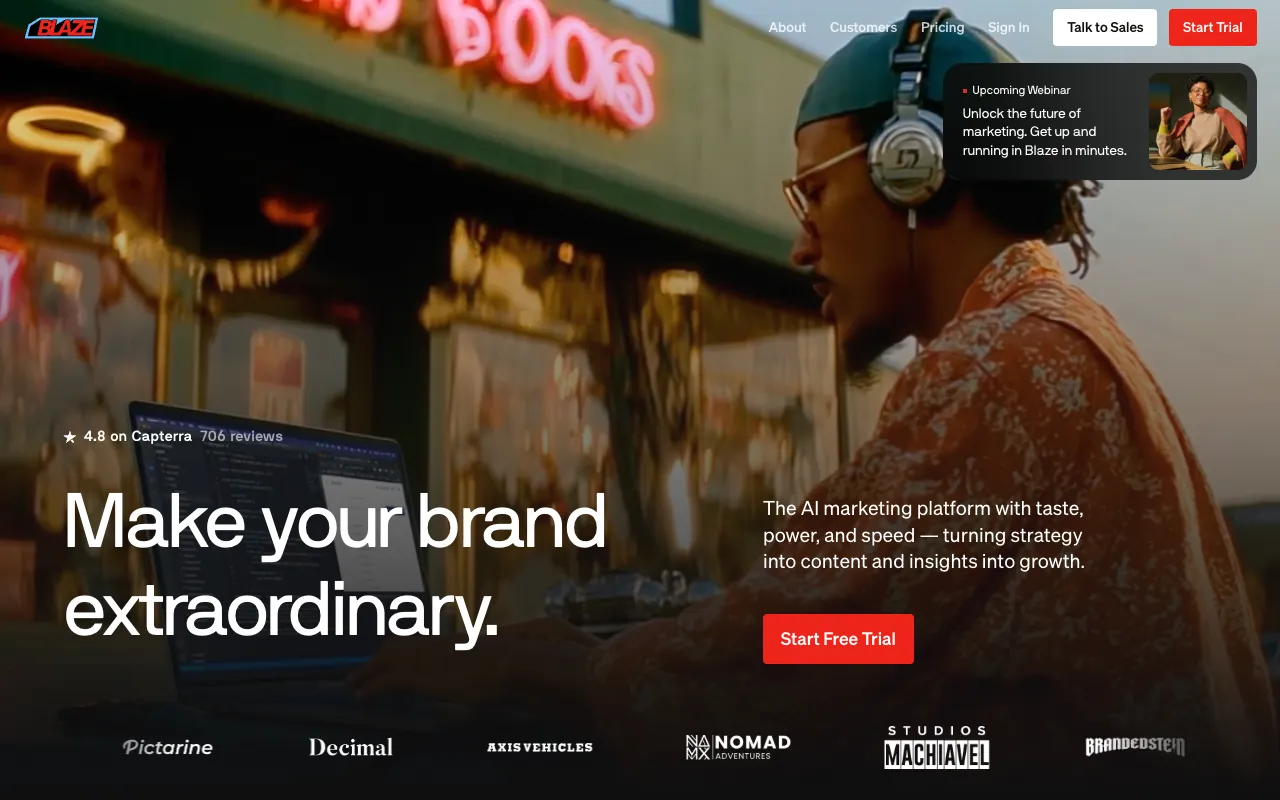Click the Axis Vehicles logo
The image size is (1280, 800).
point(540,747)
